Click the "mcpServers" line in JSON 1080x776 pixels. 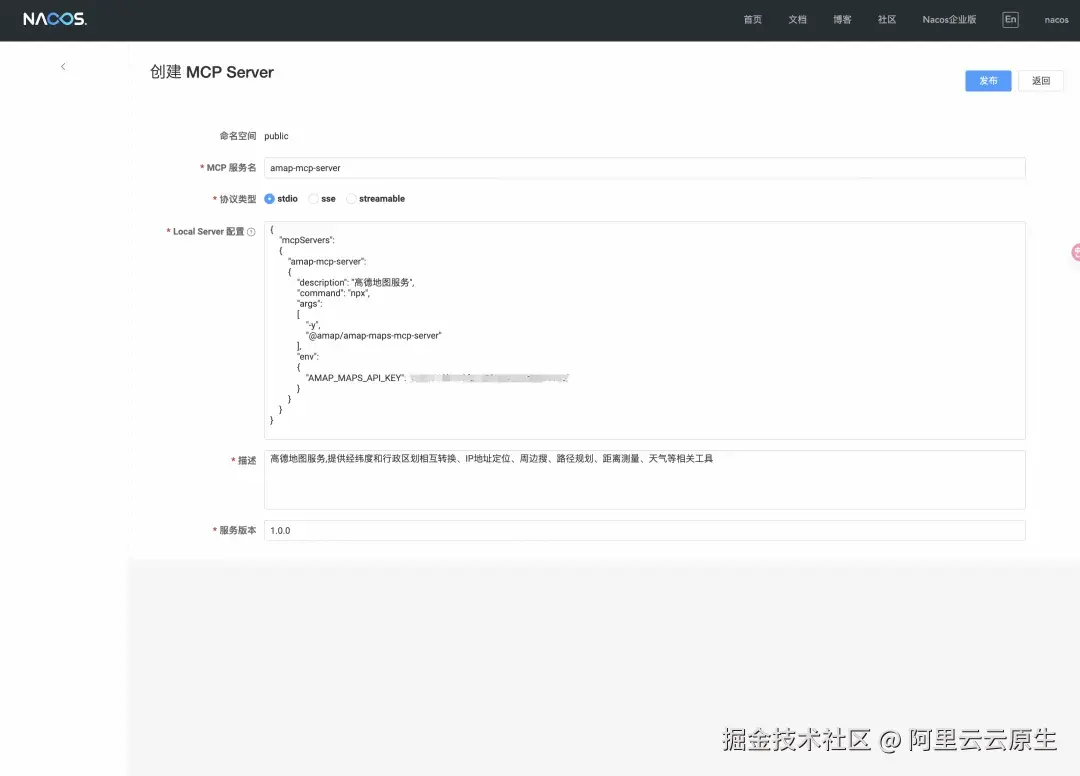307,240
